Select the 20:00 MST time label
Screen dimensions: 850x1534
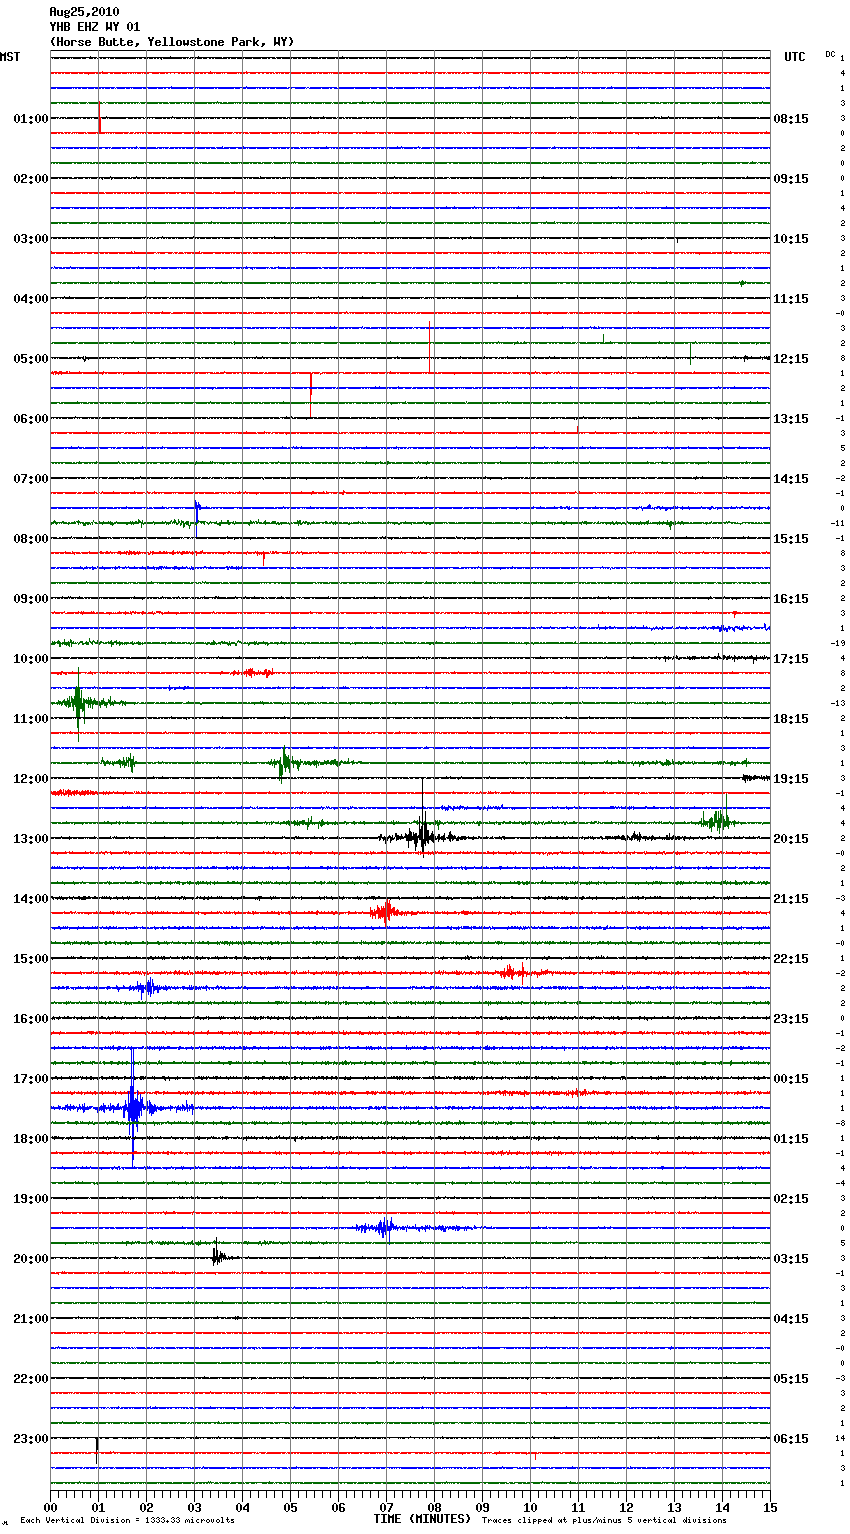pos(30,1259)
